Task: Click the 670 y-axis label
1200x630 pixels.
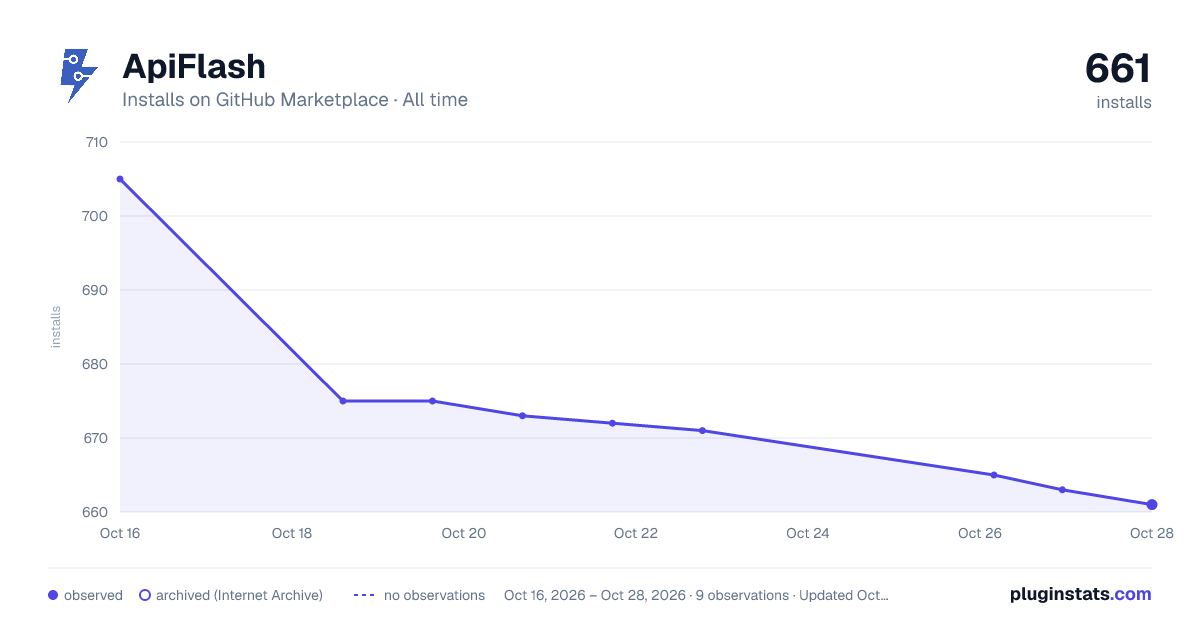Action: click(x=96, y=438)
